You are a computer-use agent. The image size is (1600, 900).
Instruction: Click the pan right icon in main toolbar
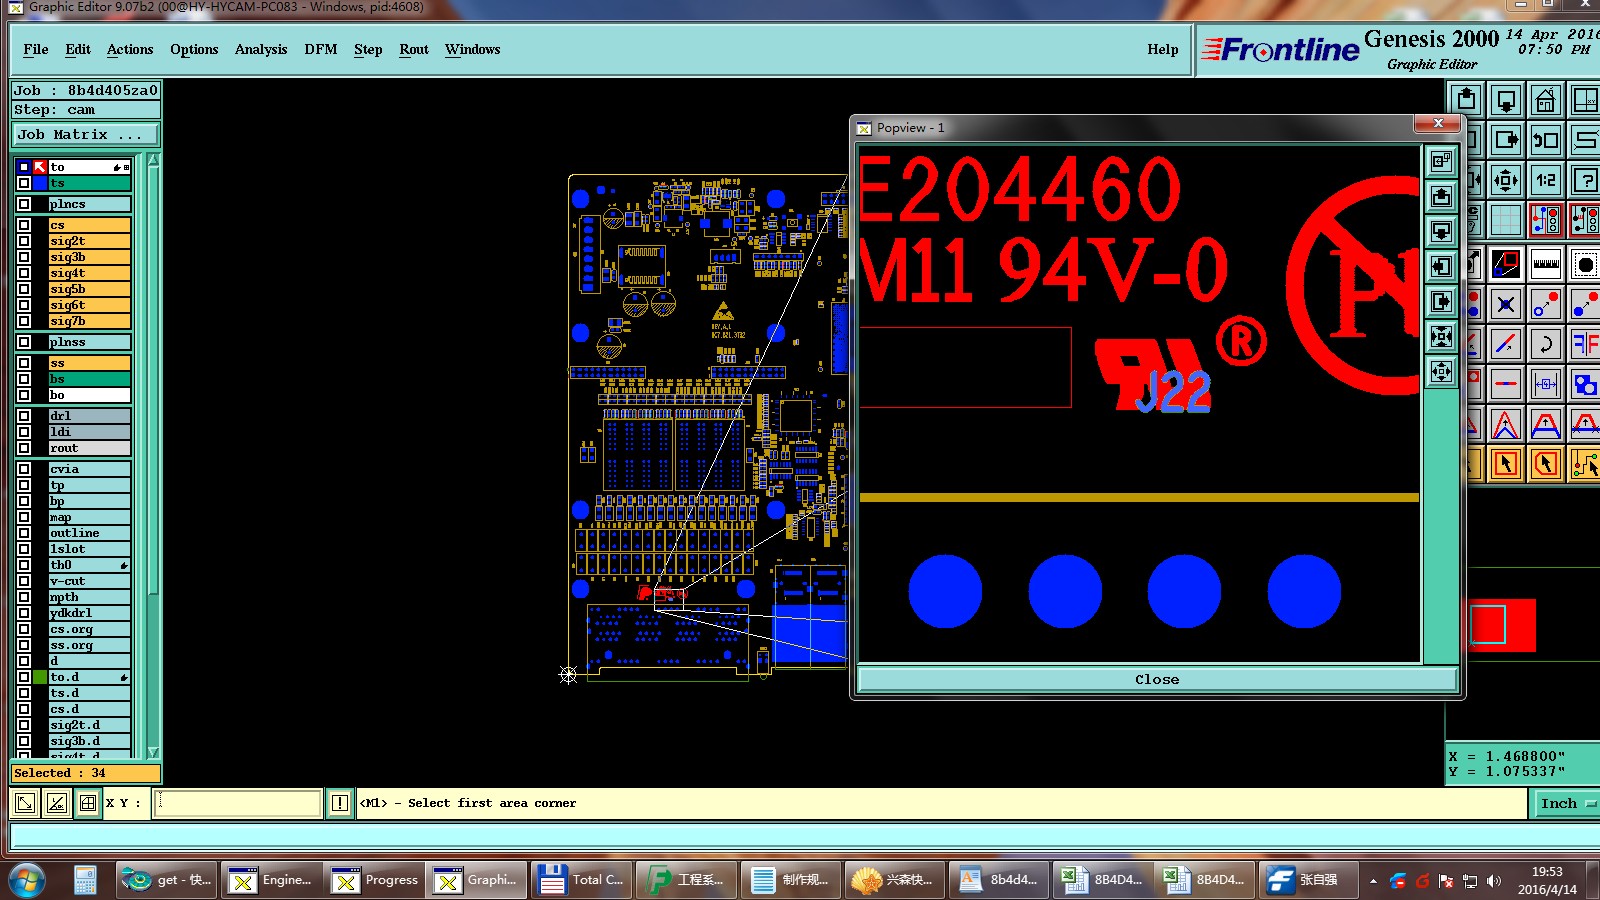(1506, 140)
